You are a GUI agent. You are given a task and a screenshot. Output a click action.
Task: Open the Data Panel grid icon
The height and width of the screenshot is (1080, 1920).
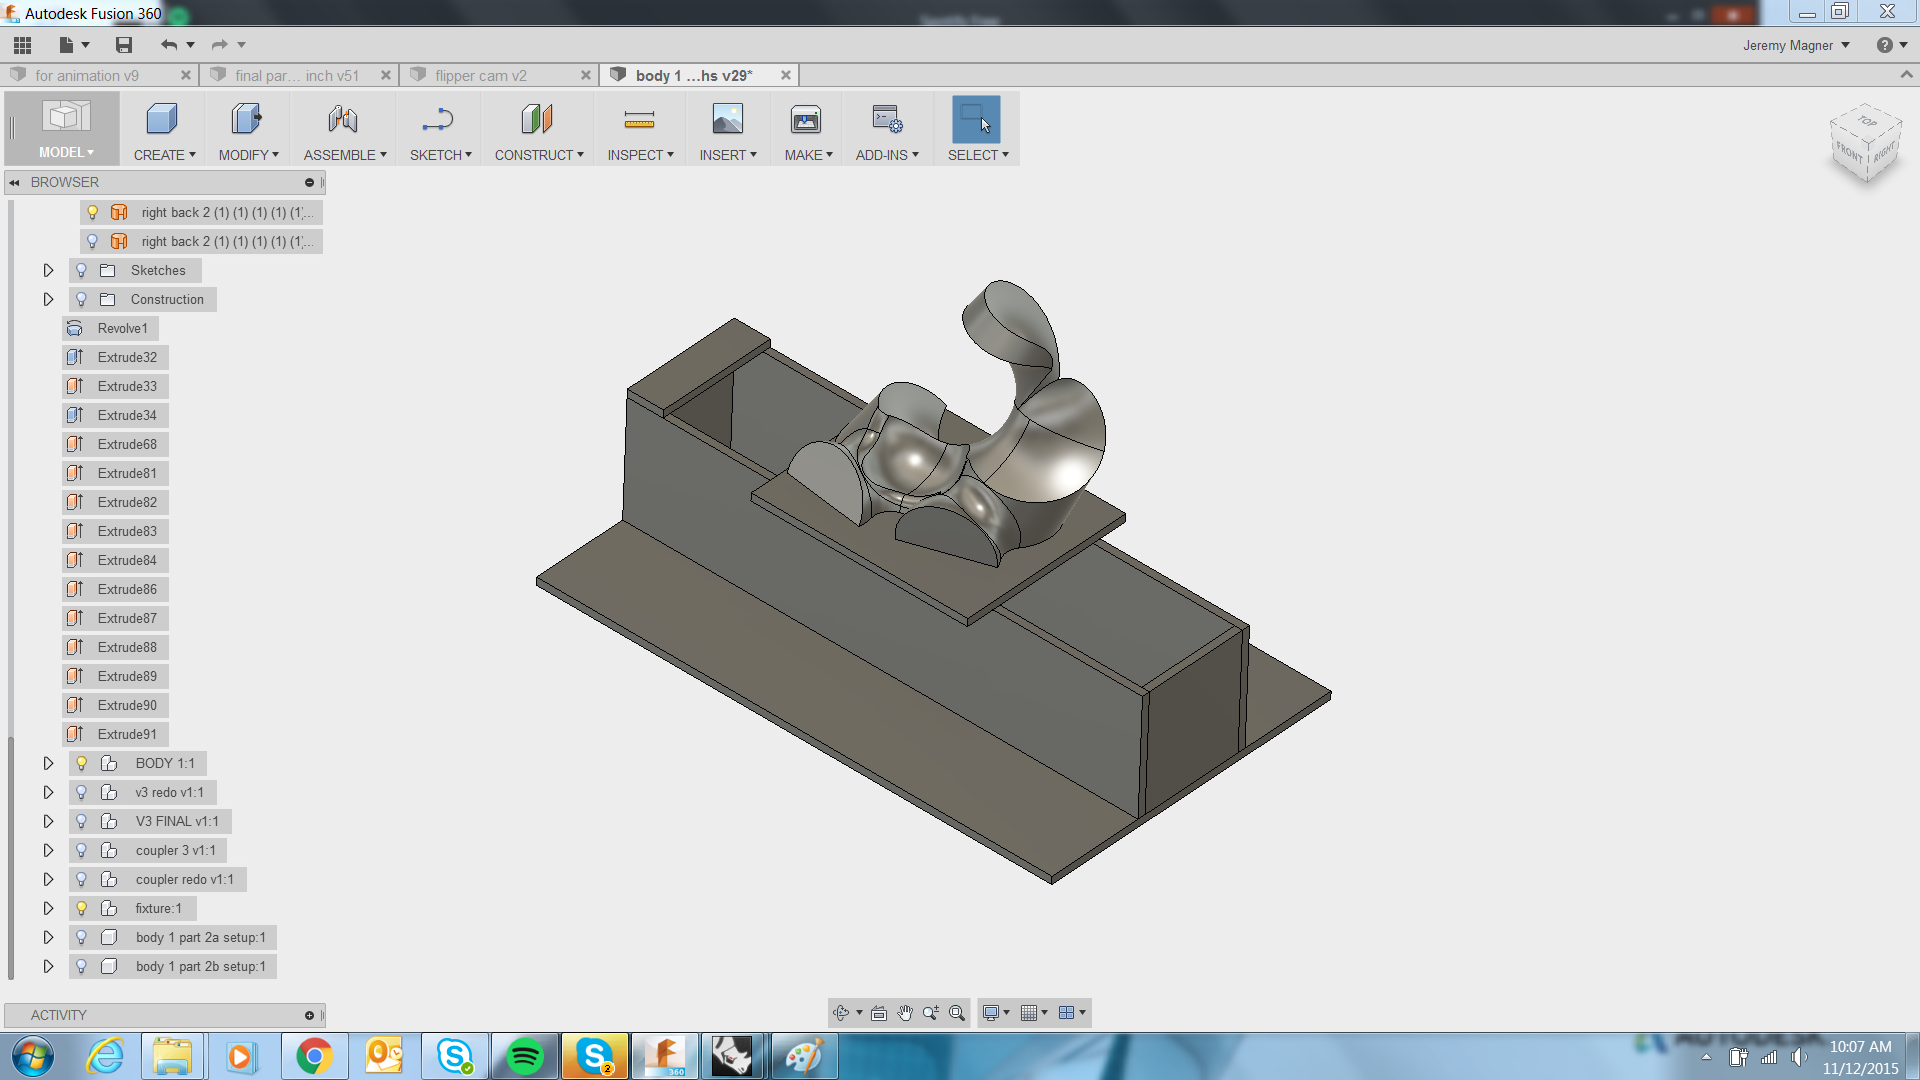click(22, 45)
